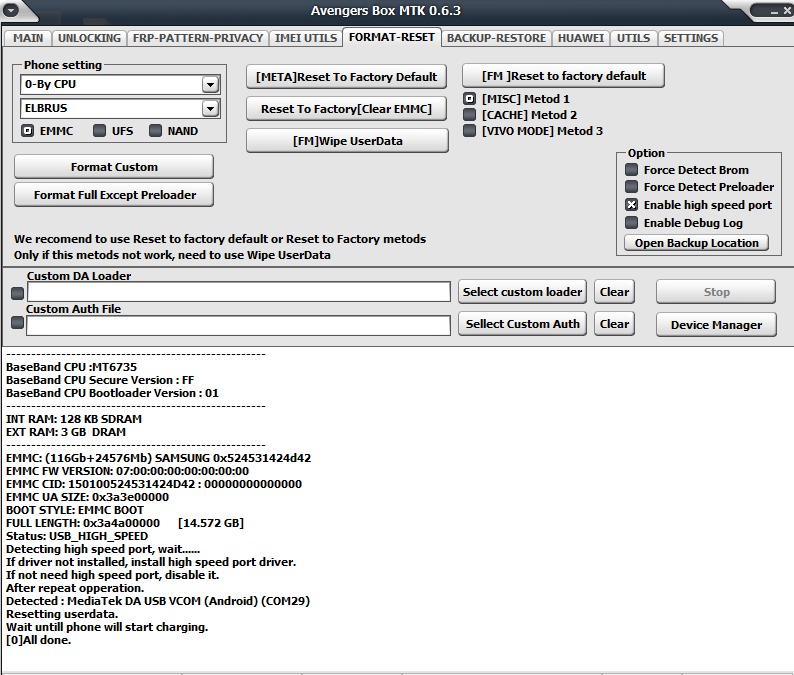The width and height of the screenshot is (794, 675).
Task: Open the top-left window menu arrow icon
Action: point(11,10)
